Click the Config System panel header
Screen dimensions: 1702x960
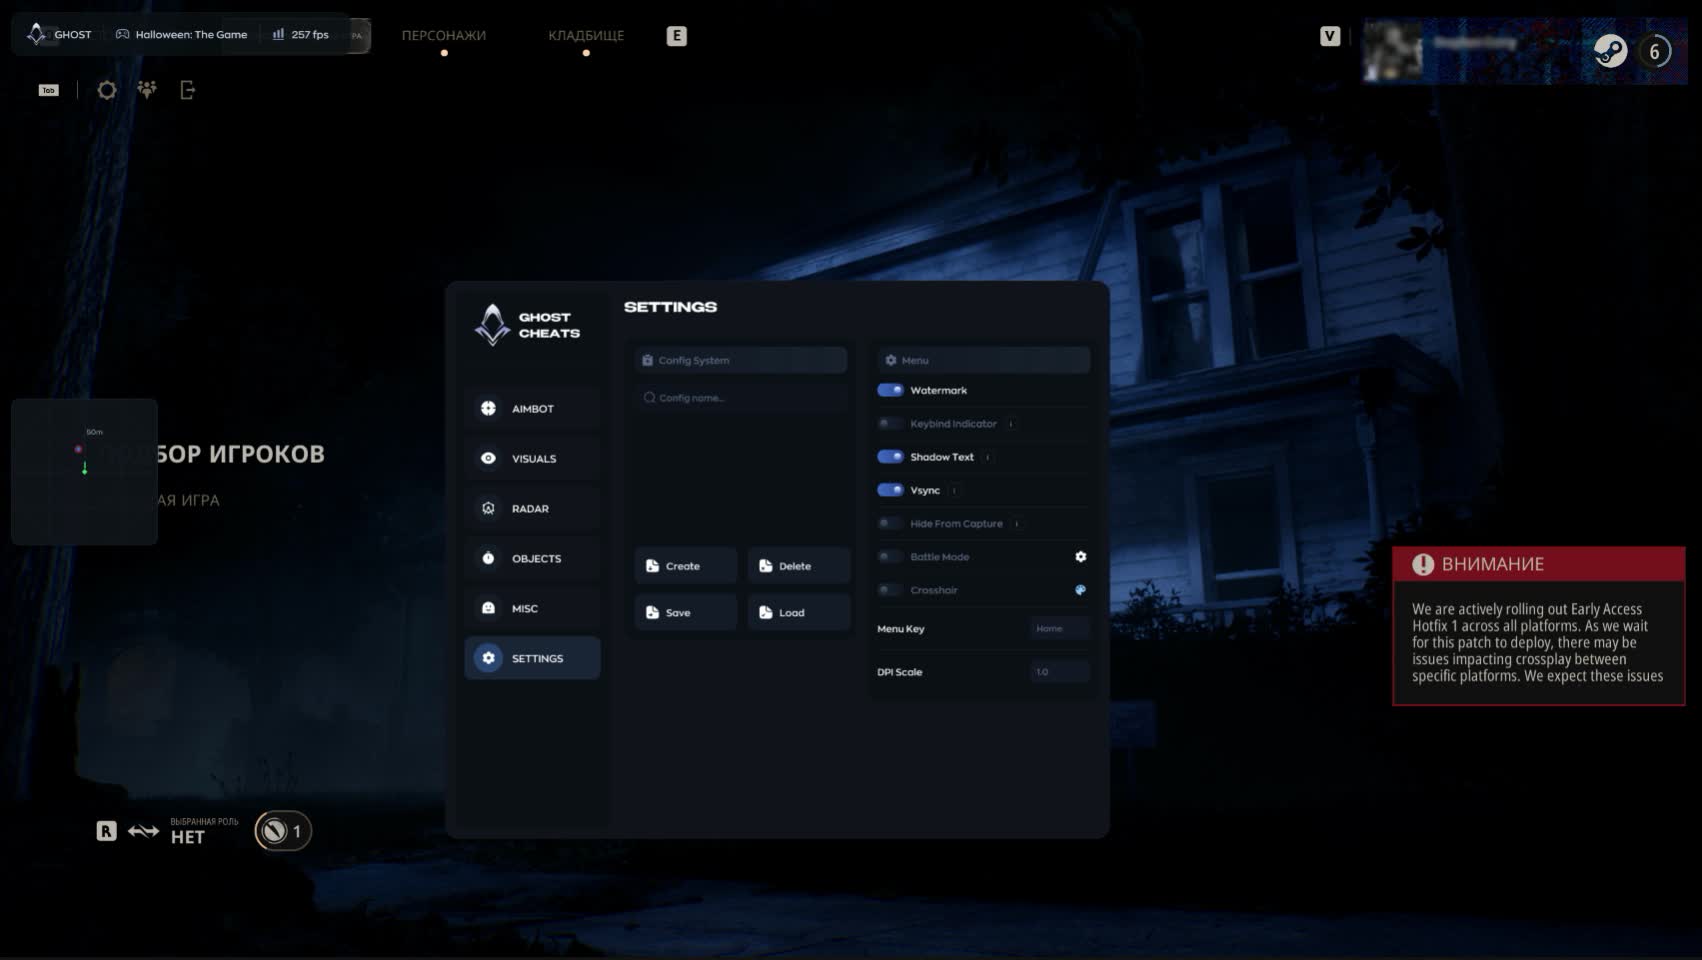click(x=741, y=360)
